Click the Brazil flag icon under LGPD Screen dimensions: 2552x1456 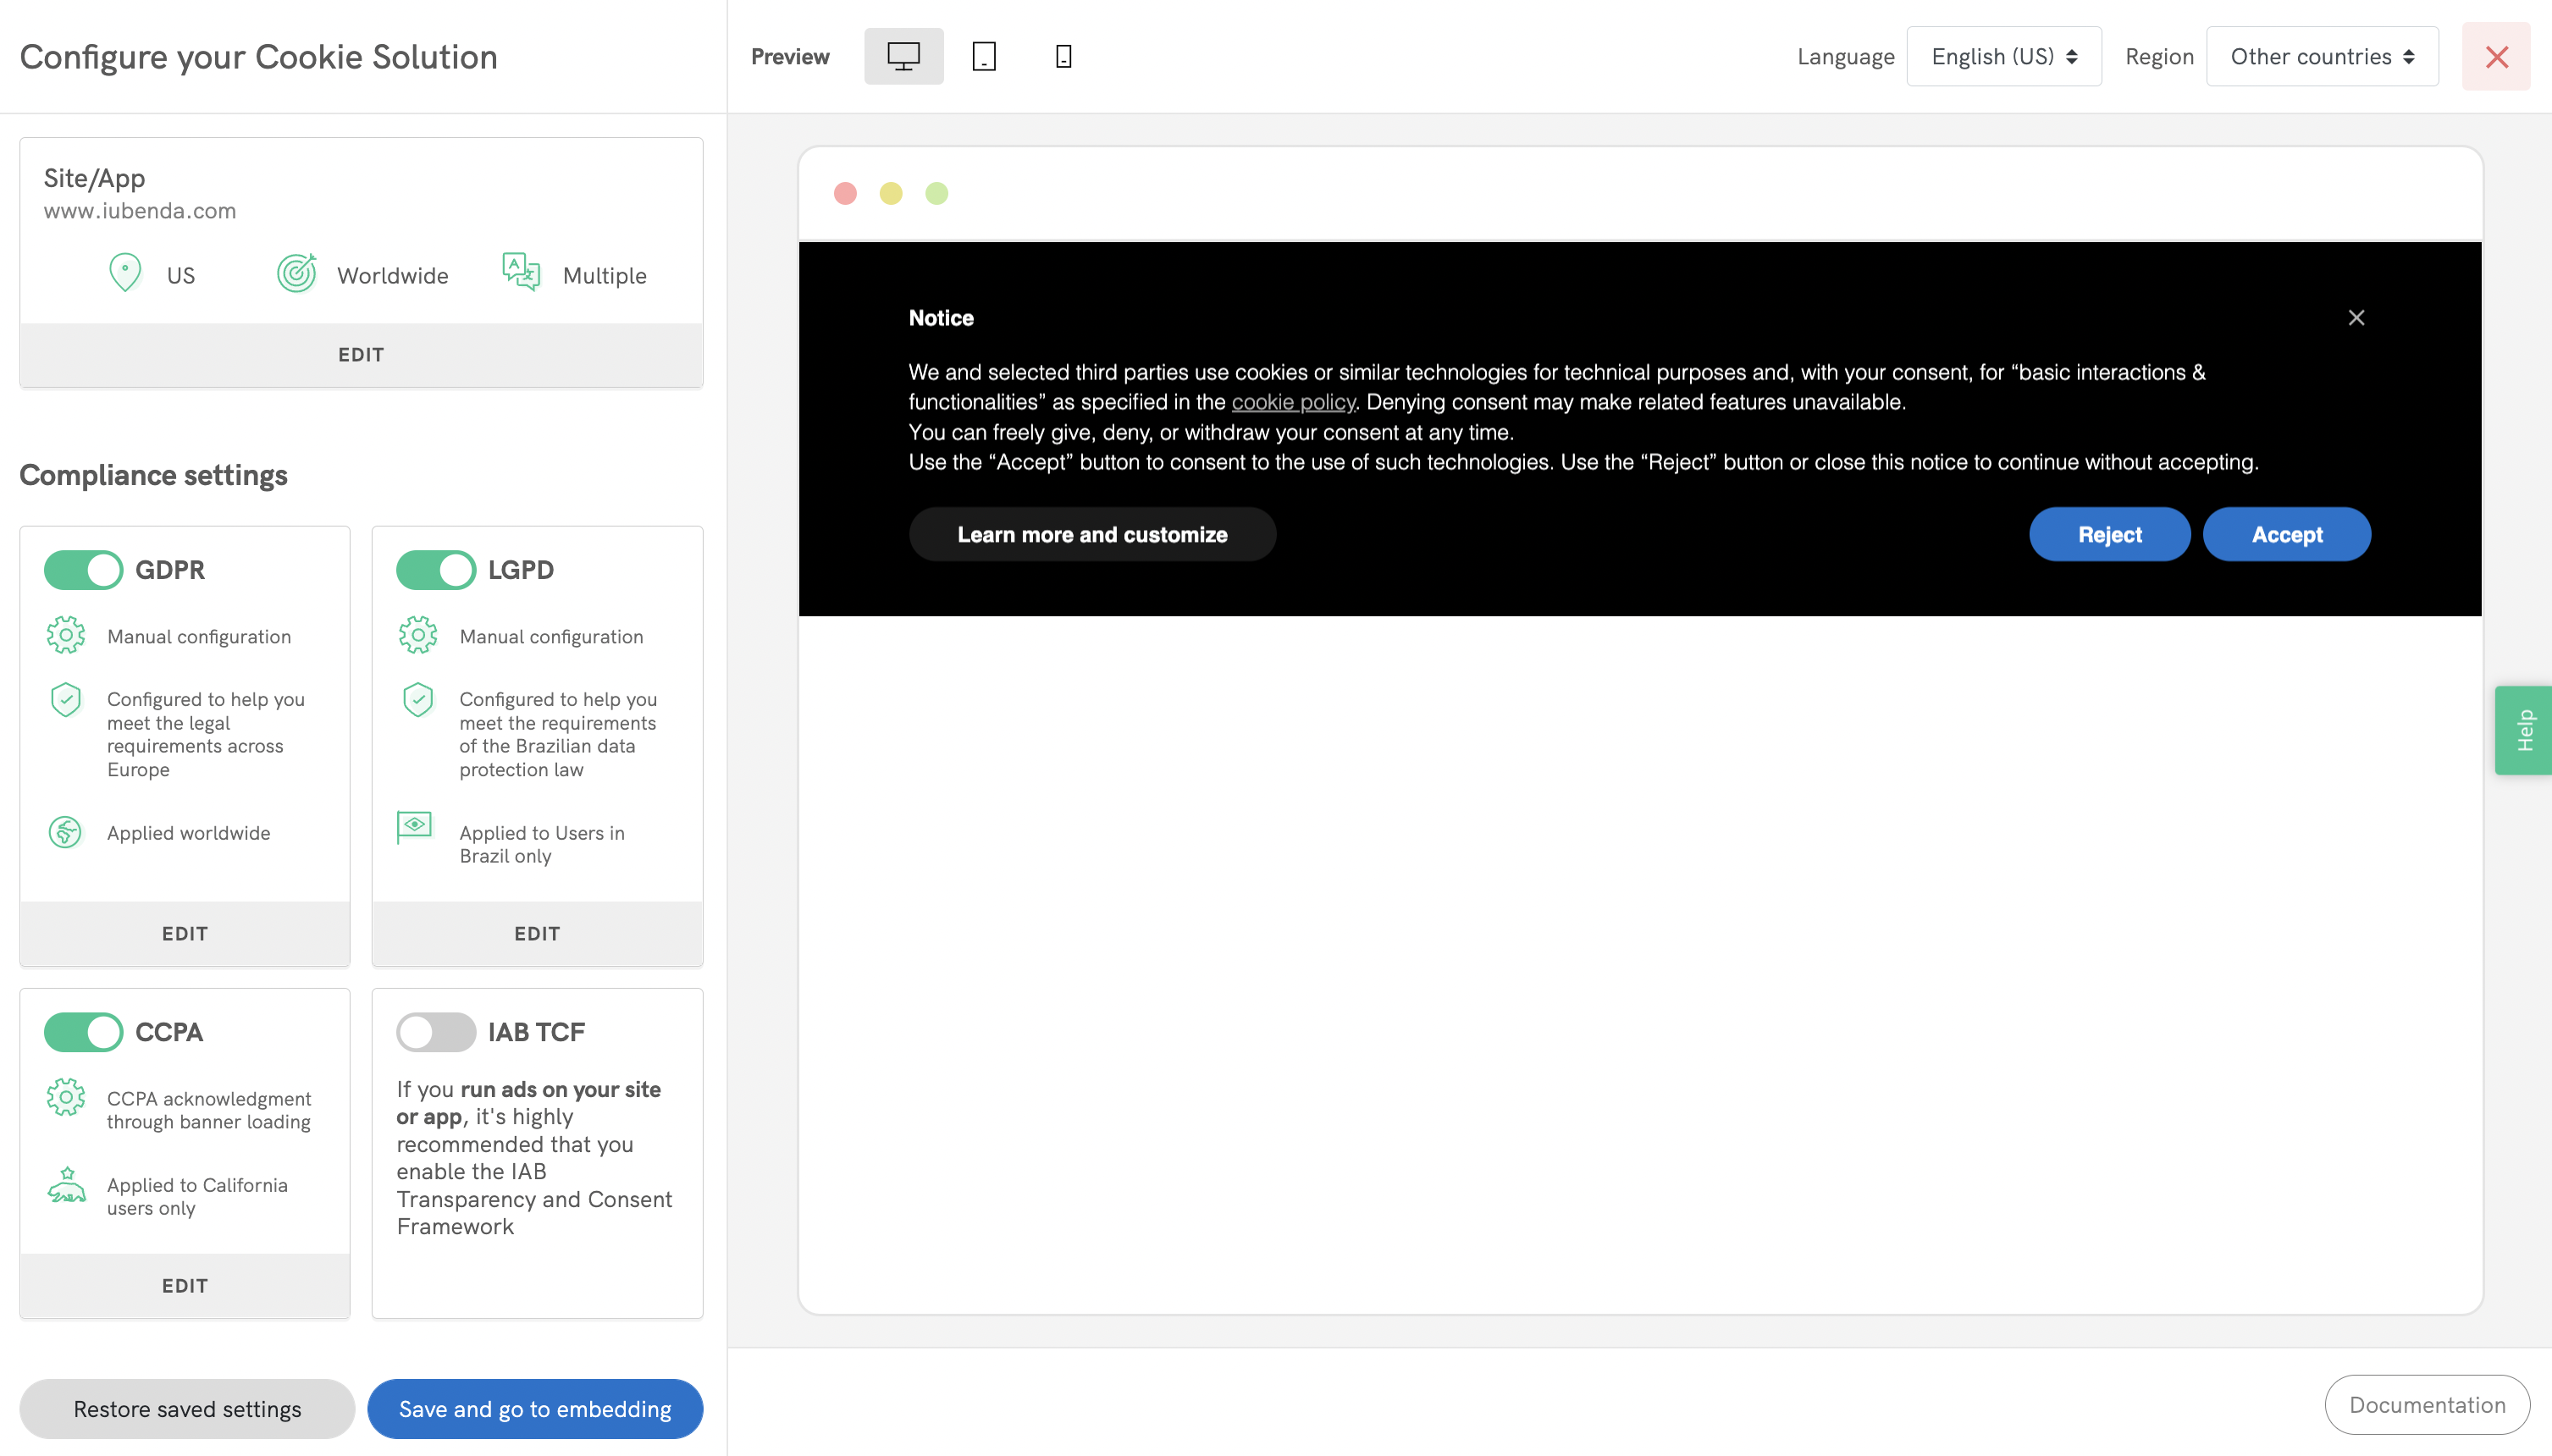(x=417, y=826)
